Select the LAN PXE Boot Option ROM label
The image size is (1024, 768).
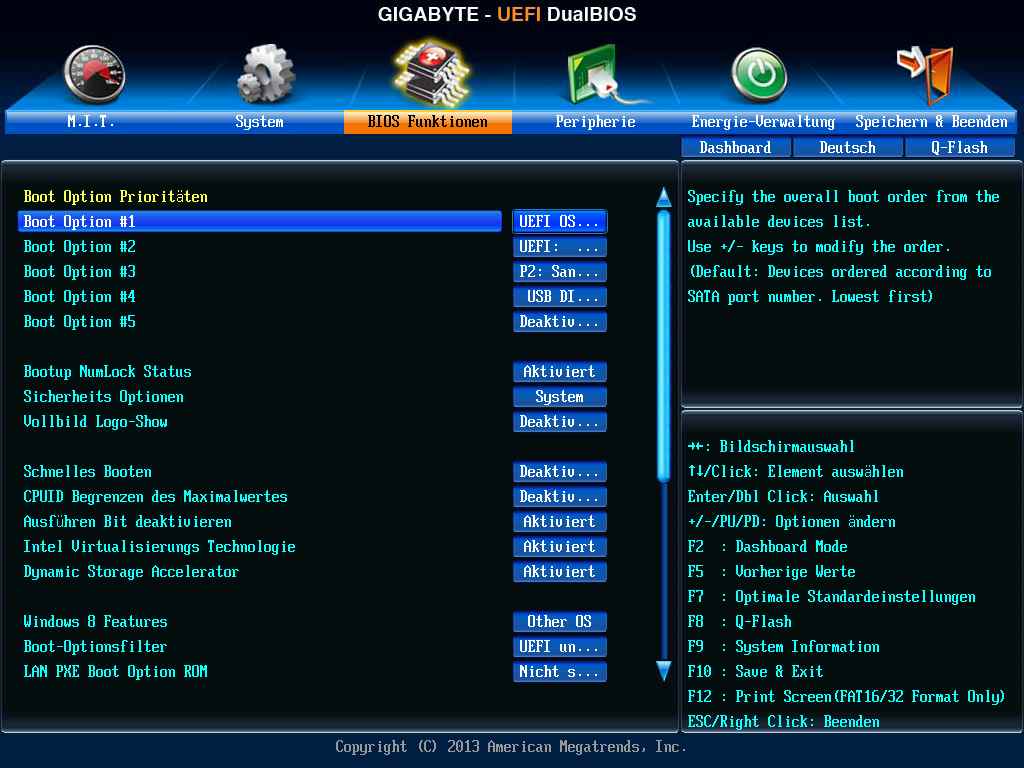[116, 671]
